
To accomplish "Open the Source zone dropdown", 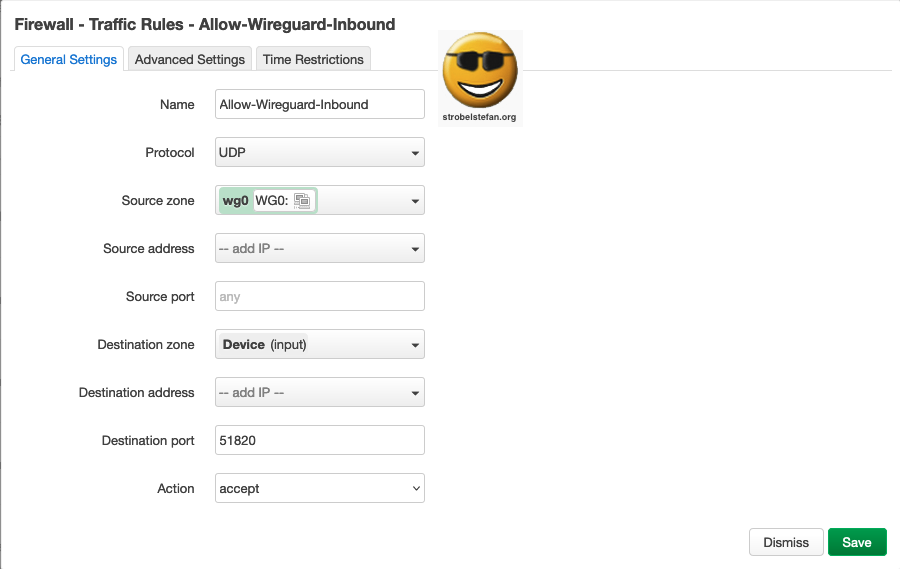I will (x=320, y=200).
